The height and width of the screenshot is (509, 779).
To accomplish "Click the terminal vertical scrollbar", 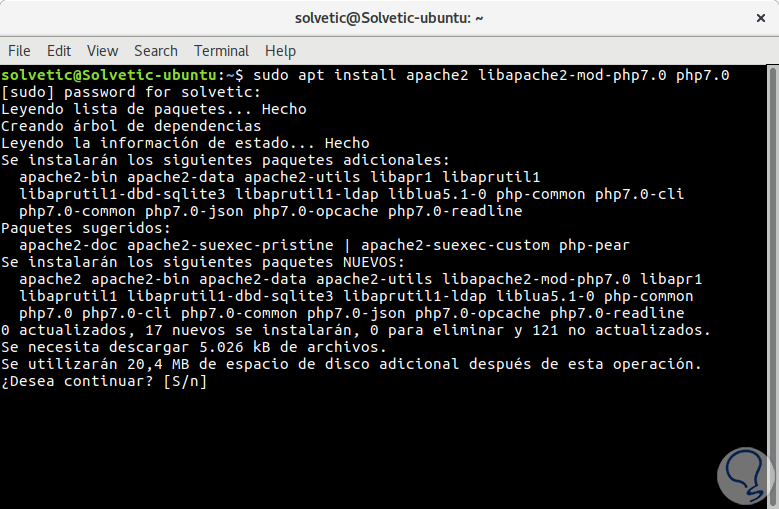I will (773, 286).
